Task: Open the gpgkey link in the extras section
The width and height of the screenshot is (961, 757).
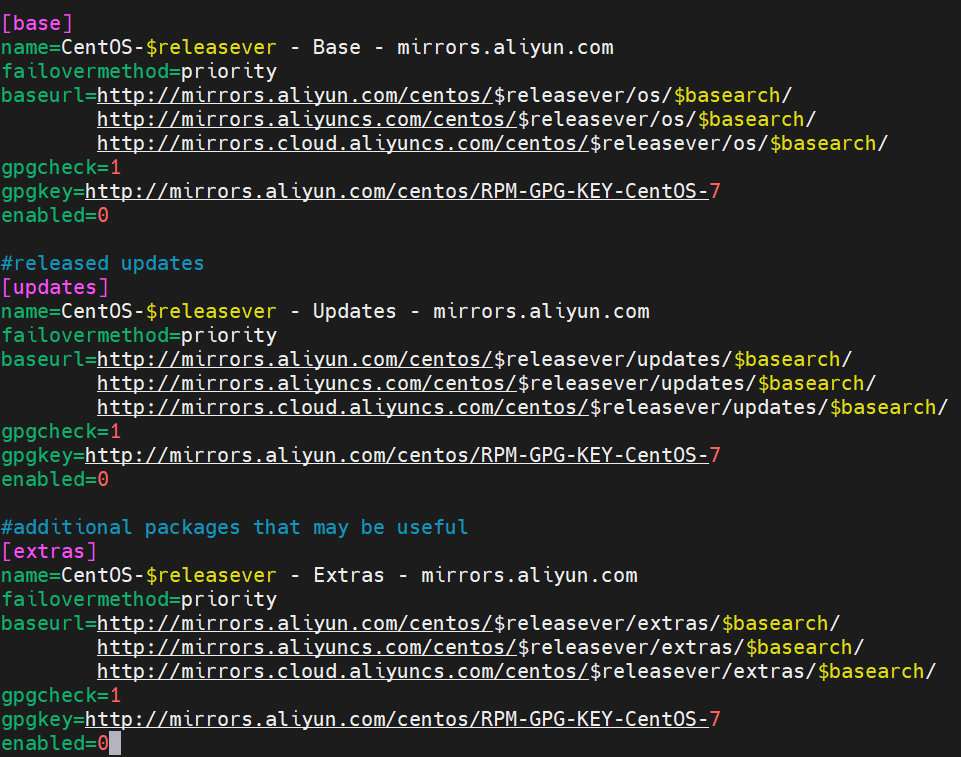Action: pos(403,719)
